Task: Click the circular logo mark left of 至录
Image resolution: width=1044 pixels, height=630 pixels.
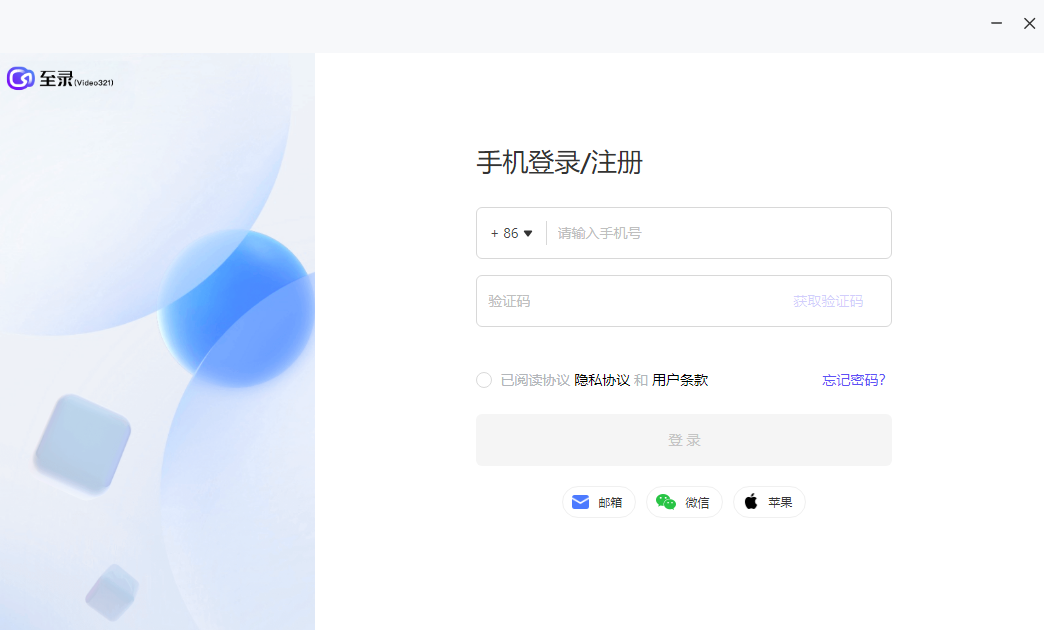Action: [x=20, y=78]
